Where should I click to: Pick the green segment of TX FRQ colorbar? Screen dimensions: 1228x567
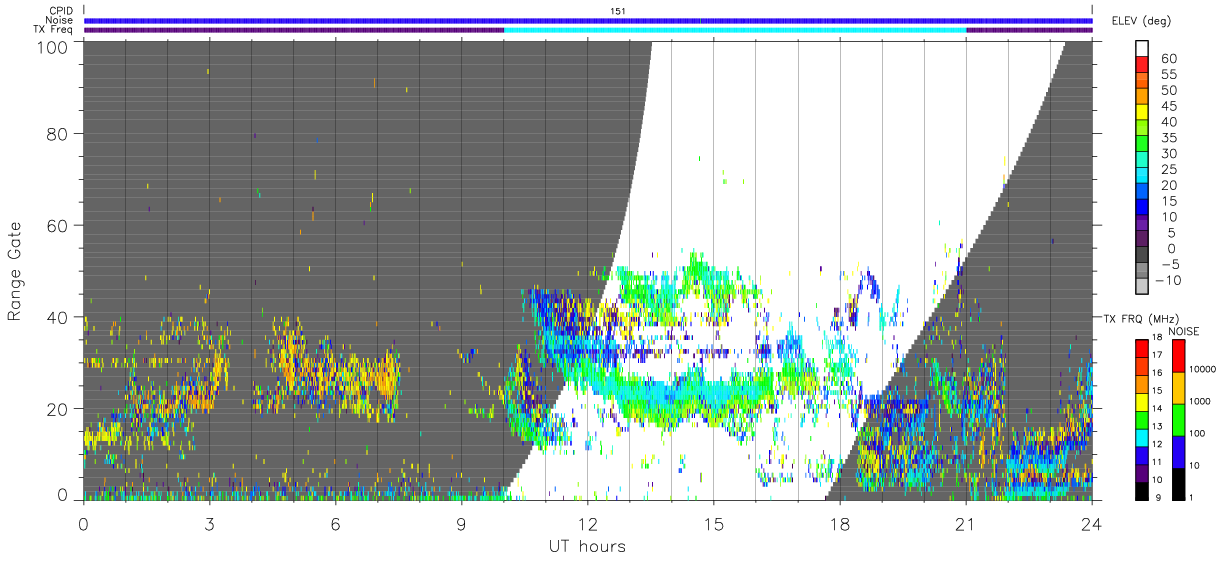point(1142,420)
